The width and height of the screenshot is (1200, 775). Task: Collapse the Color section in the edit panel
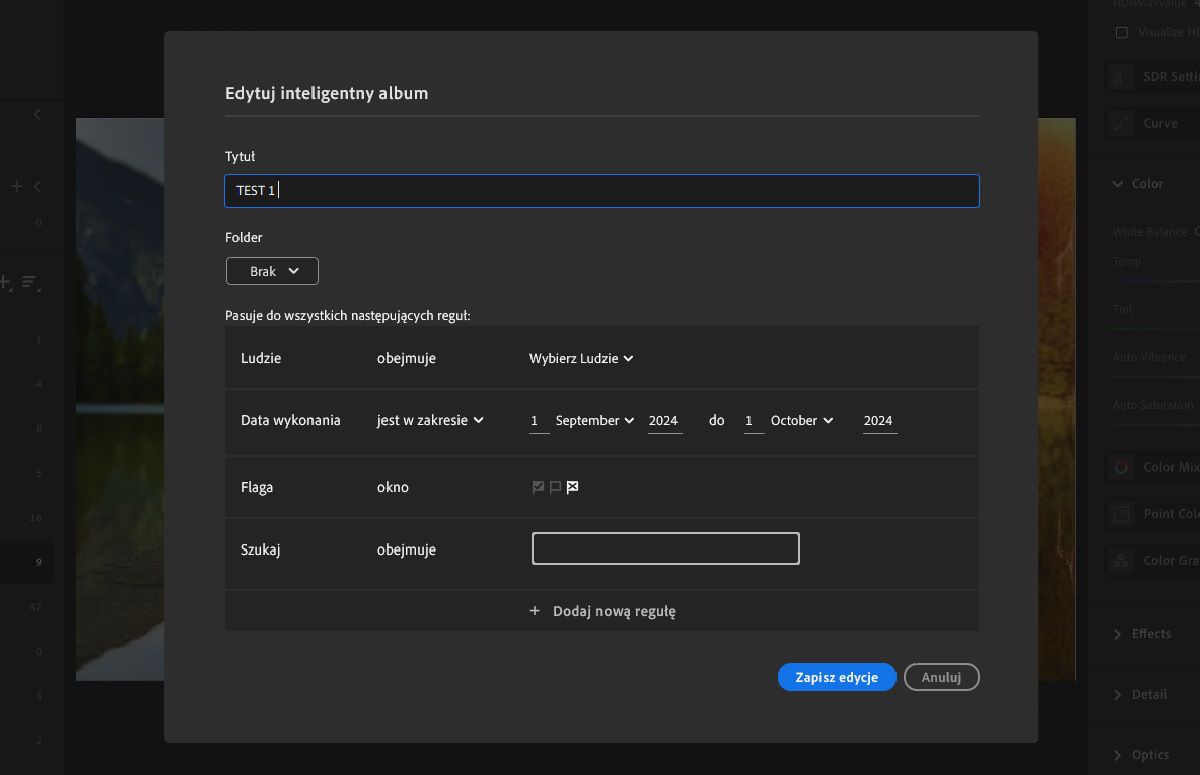[1117, 184]
